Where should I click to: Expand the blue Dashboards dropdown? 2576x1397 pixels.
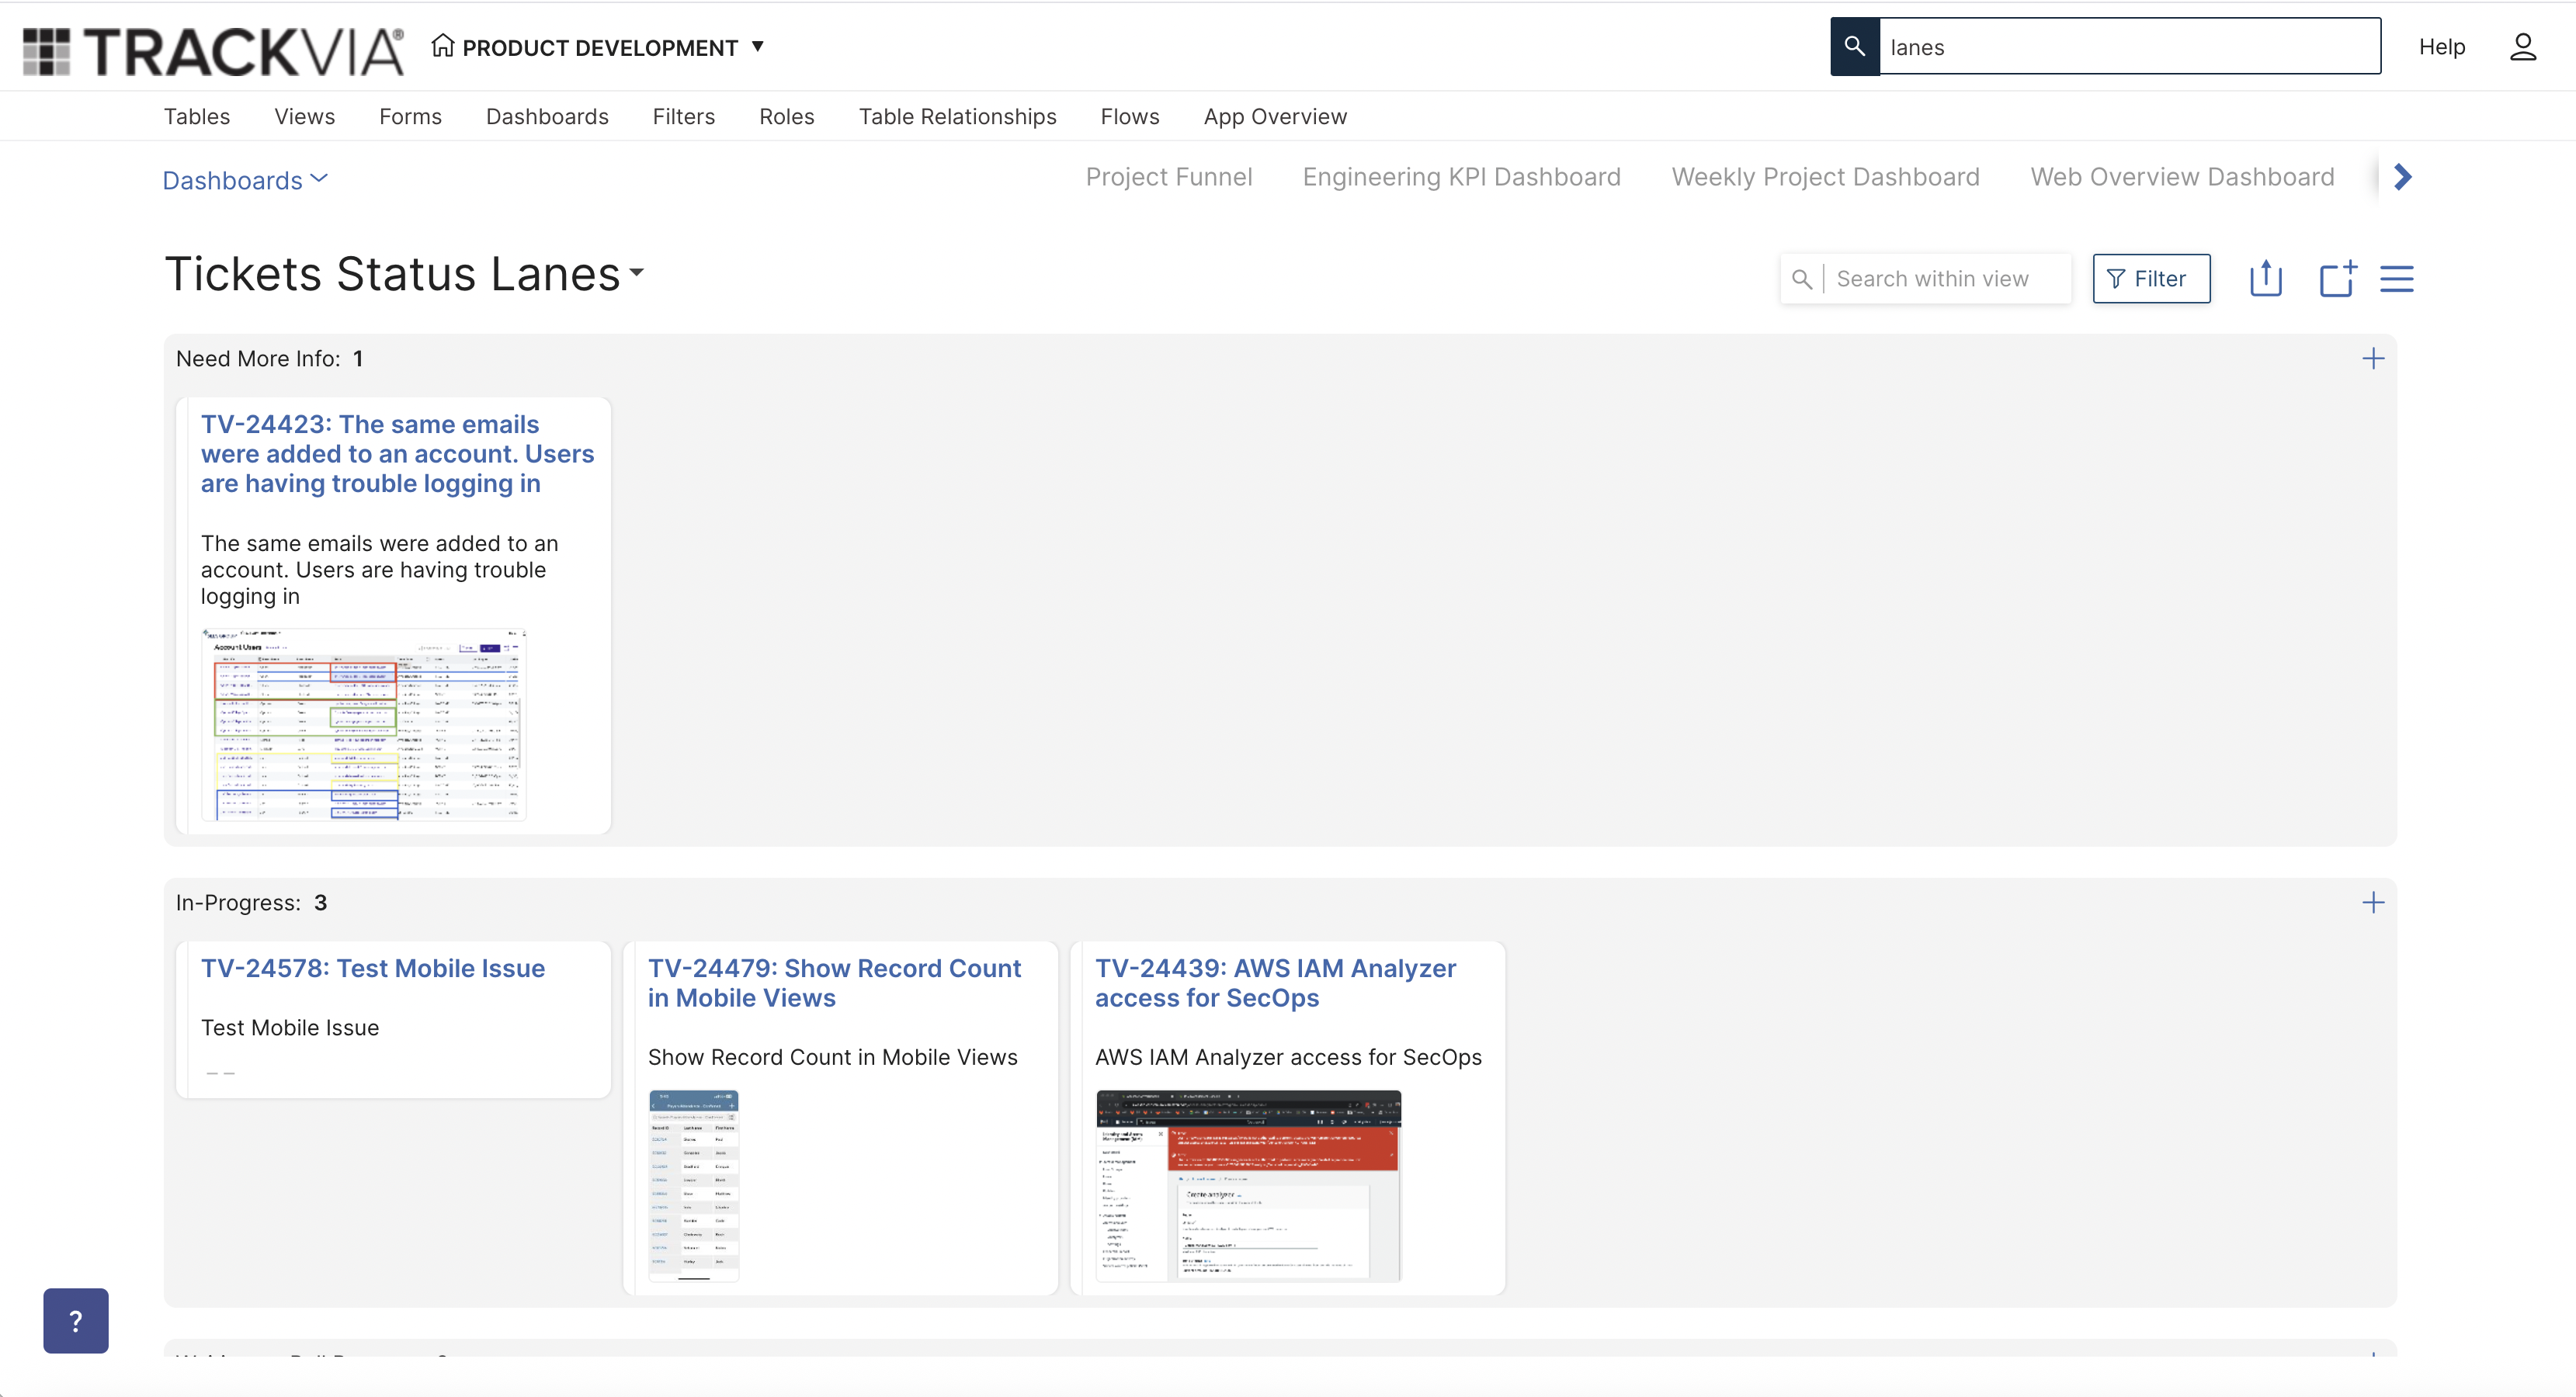(245, 180)
